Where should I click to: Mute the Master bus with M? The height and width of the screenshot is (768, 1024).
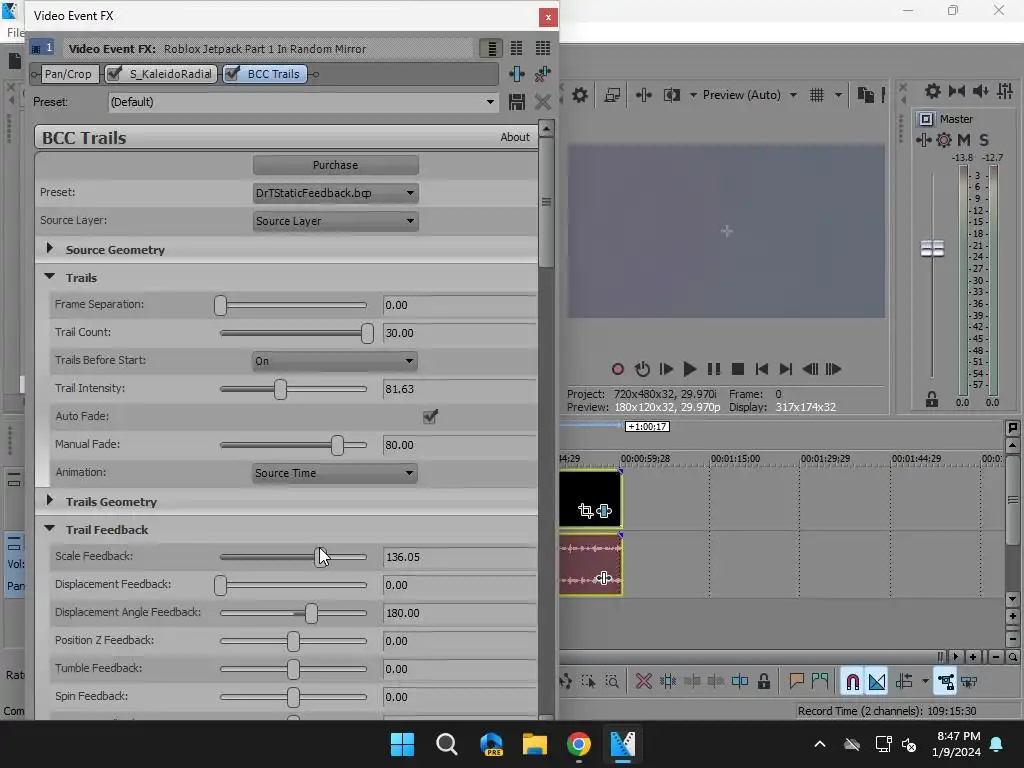(x=964, y=140)
